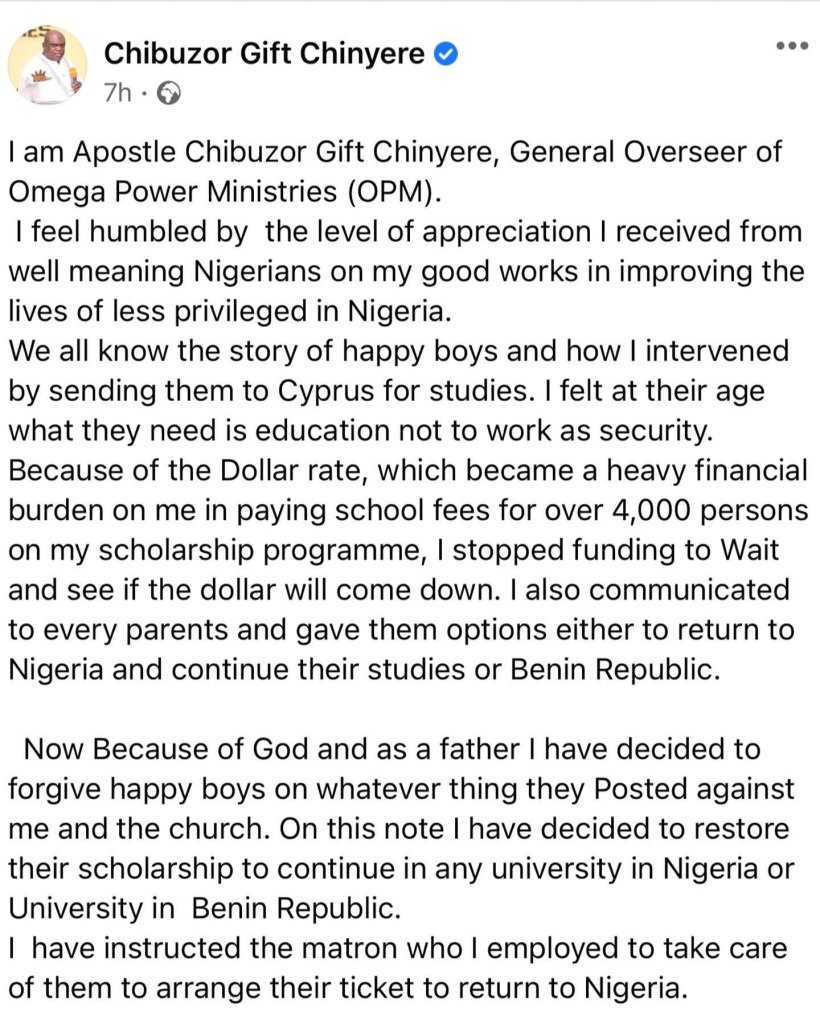Click the line starting "and see if the dollar"
The height and width of the screenshot is (1024, 820).
[398, 590]
